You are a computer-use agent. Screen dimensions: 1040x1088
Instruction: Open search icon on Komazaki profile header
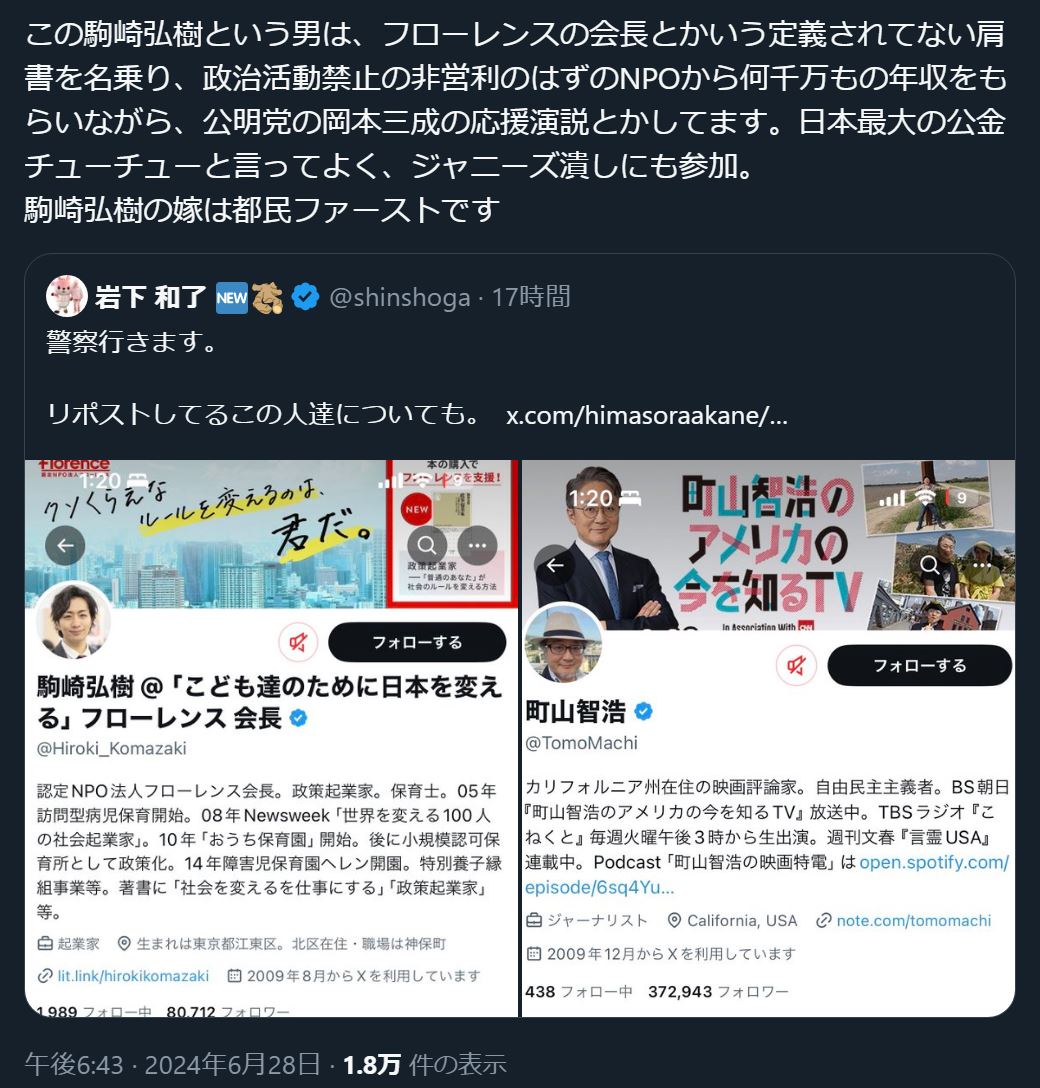point(427,545)
